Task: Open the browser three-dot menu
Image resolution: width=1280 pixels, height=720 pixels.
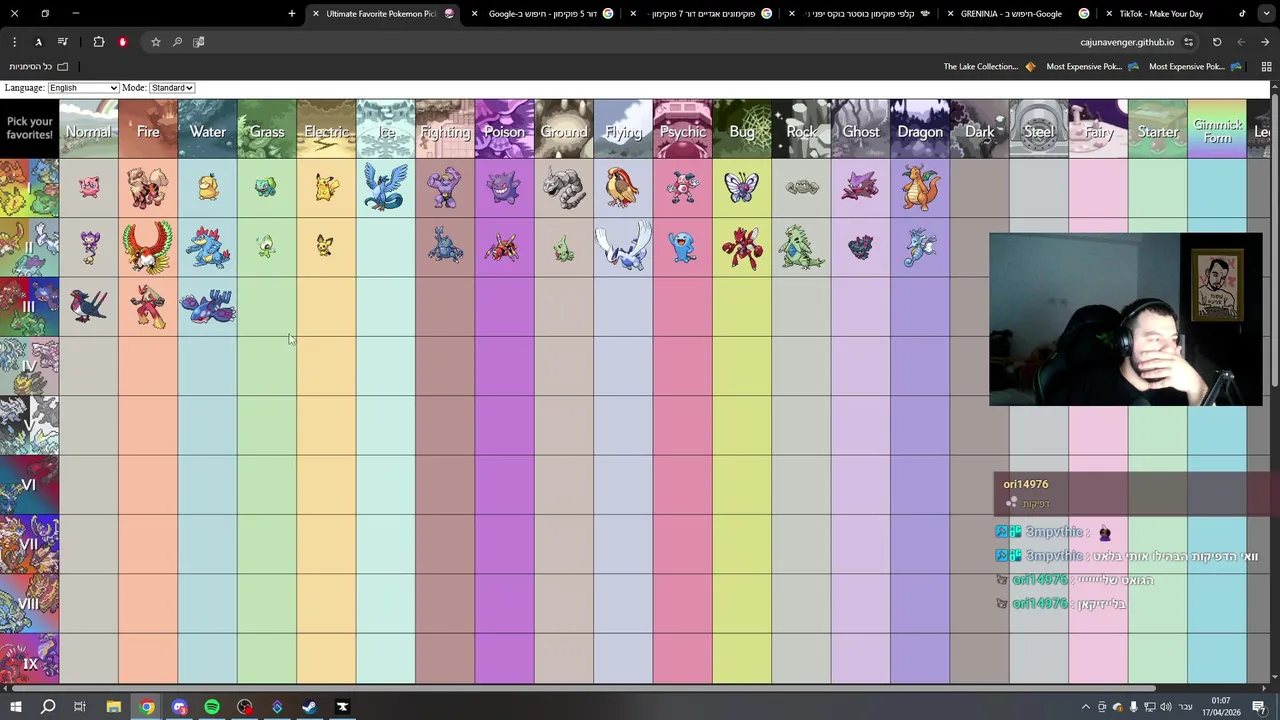Action: tap(14, 42)
